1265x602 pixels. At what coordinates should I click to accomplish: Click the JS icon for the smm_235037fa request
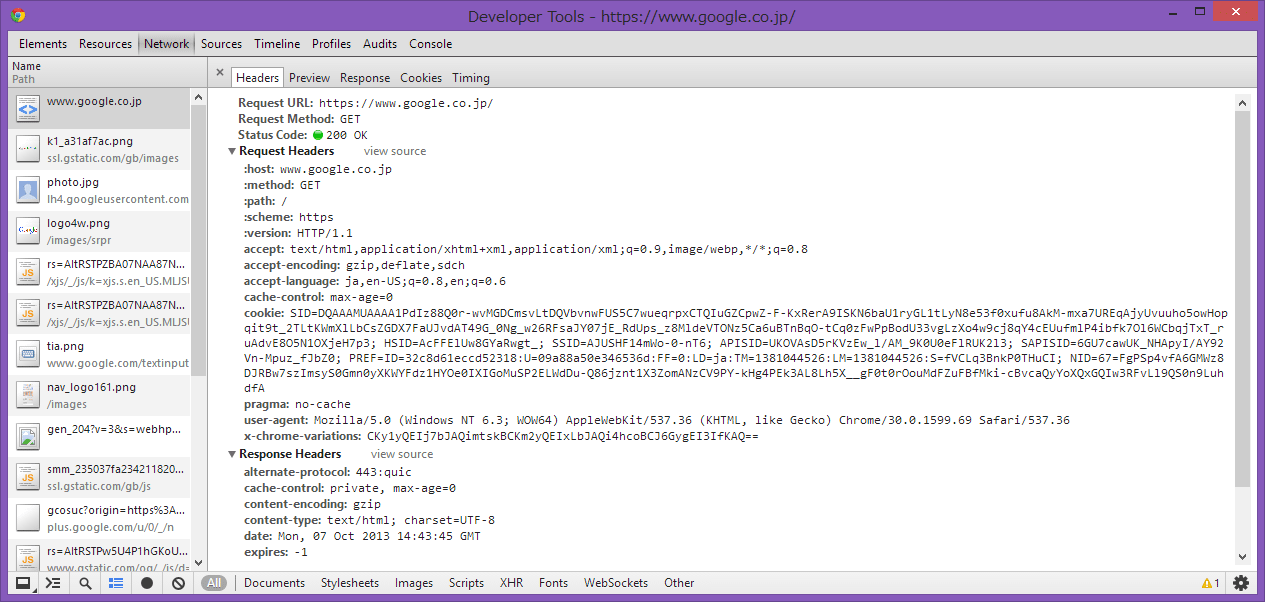28,477
